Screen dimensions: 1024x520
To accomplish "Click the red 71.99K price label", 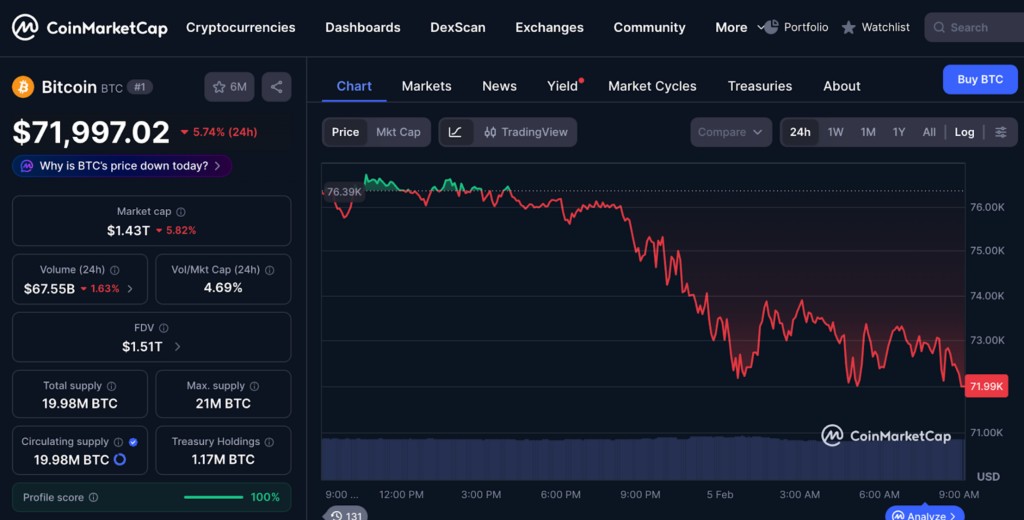I will [x=986, y=386].
